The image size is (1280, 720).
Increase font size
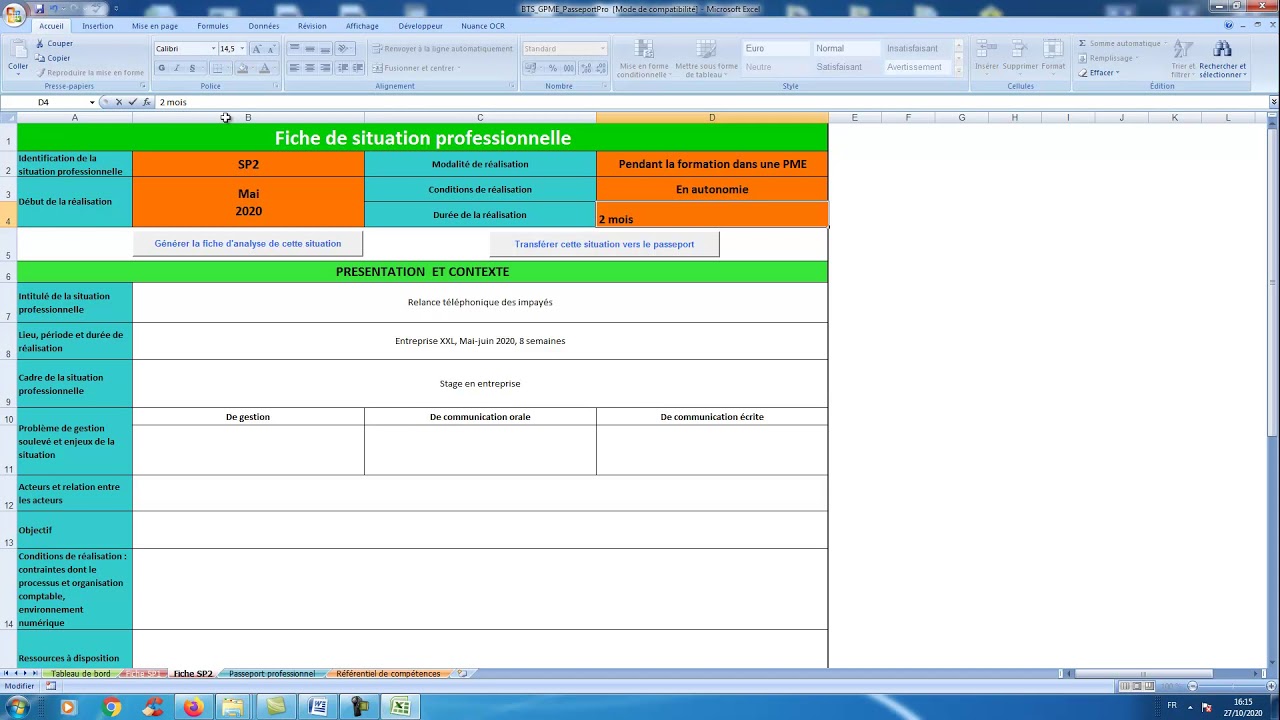pos(256,48)
